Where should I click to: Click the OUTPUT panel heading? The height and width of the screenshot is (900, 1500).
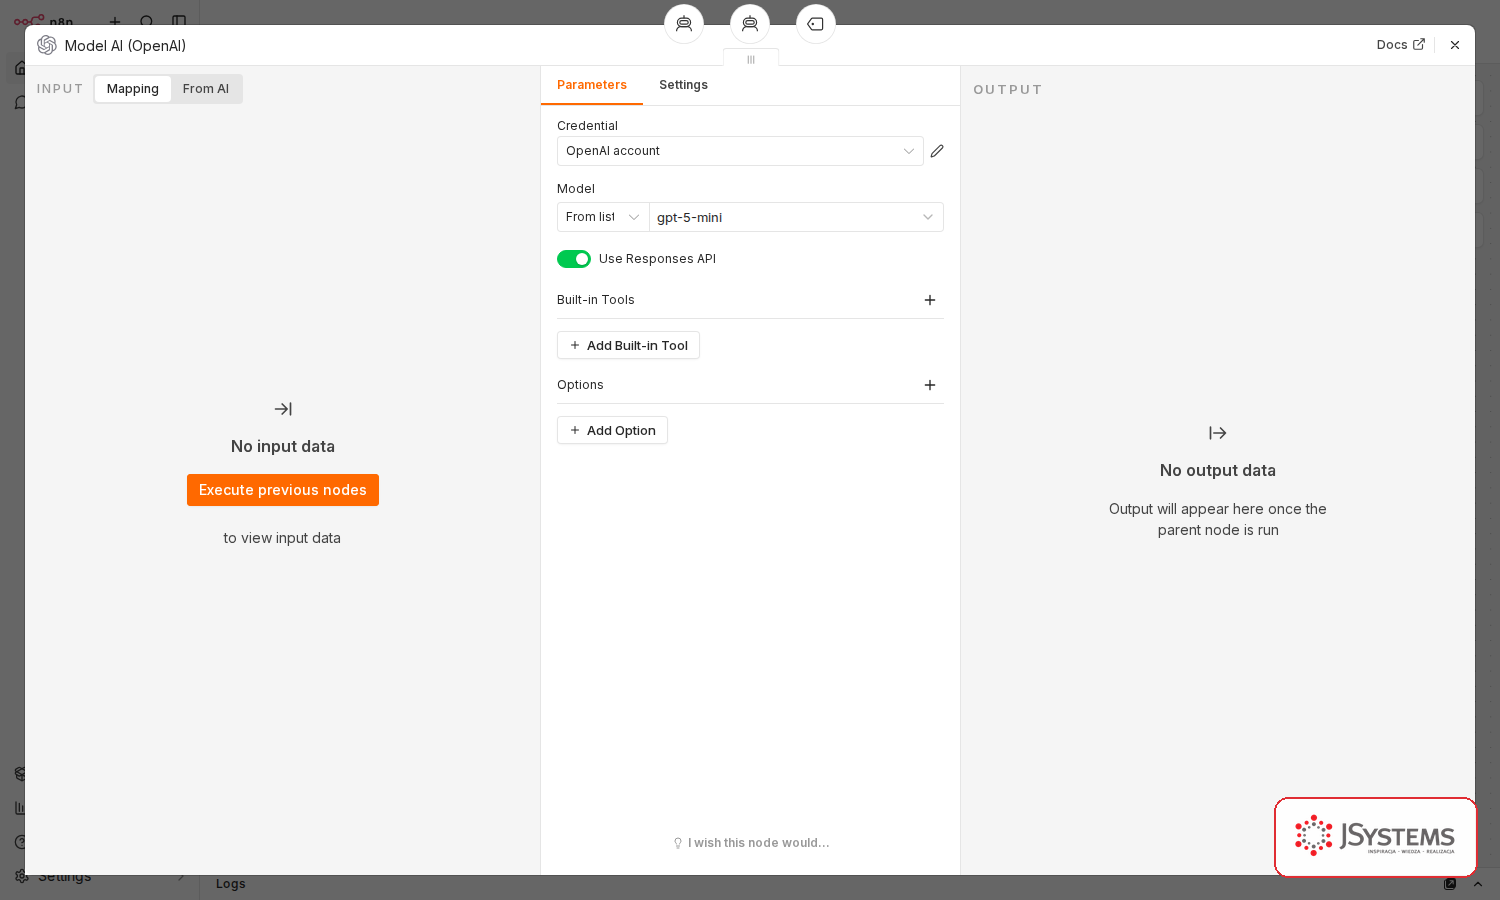[x=1007, y=90]
